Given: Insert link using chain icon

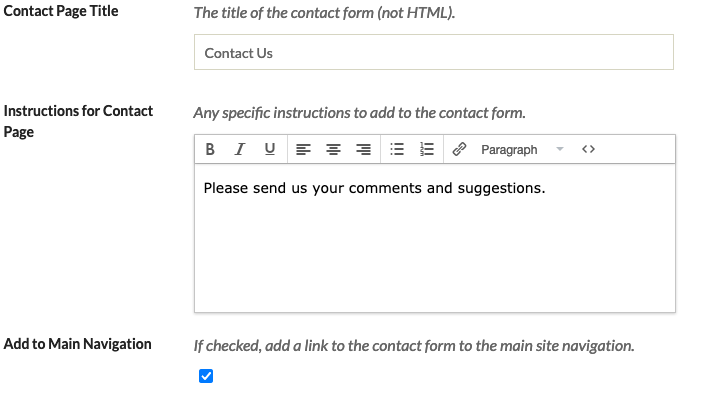Looking at the screenshot, I should point(459,149).
